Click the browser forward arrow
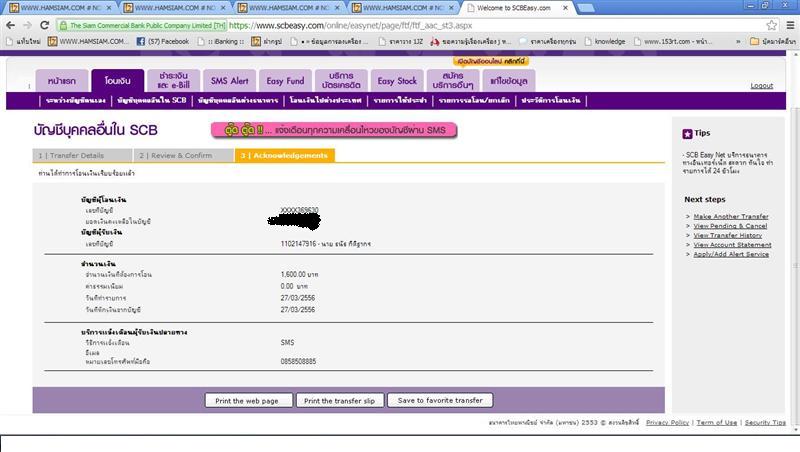800x452 pixels. (x=28, y=25)
